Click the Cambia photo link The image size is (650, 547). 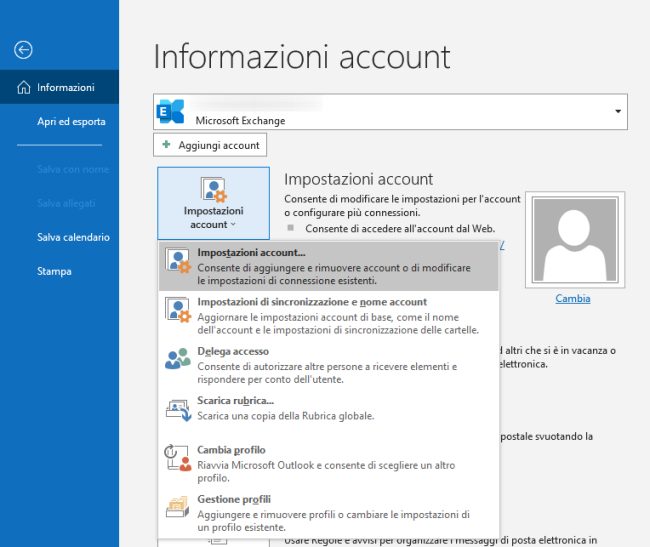(573, 298)
